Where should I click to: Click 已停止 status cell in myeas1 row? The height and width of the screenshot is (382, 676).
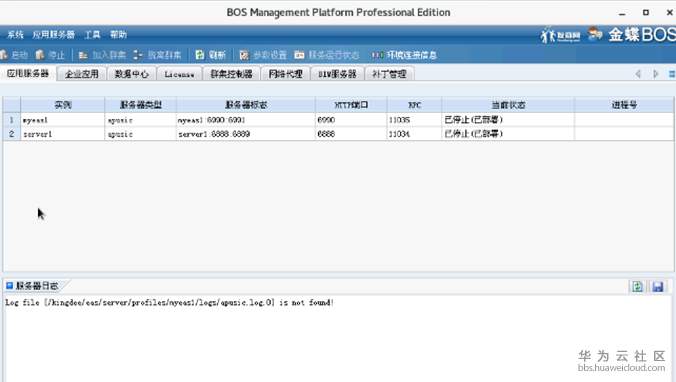tap(508, 120)
